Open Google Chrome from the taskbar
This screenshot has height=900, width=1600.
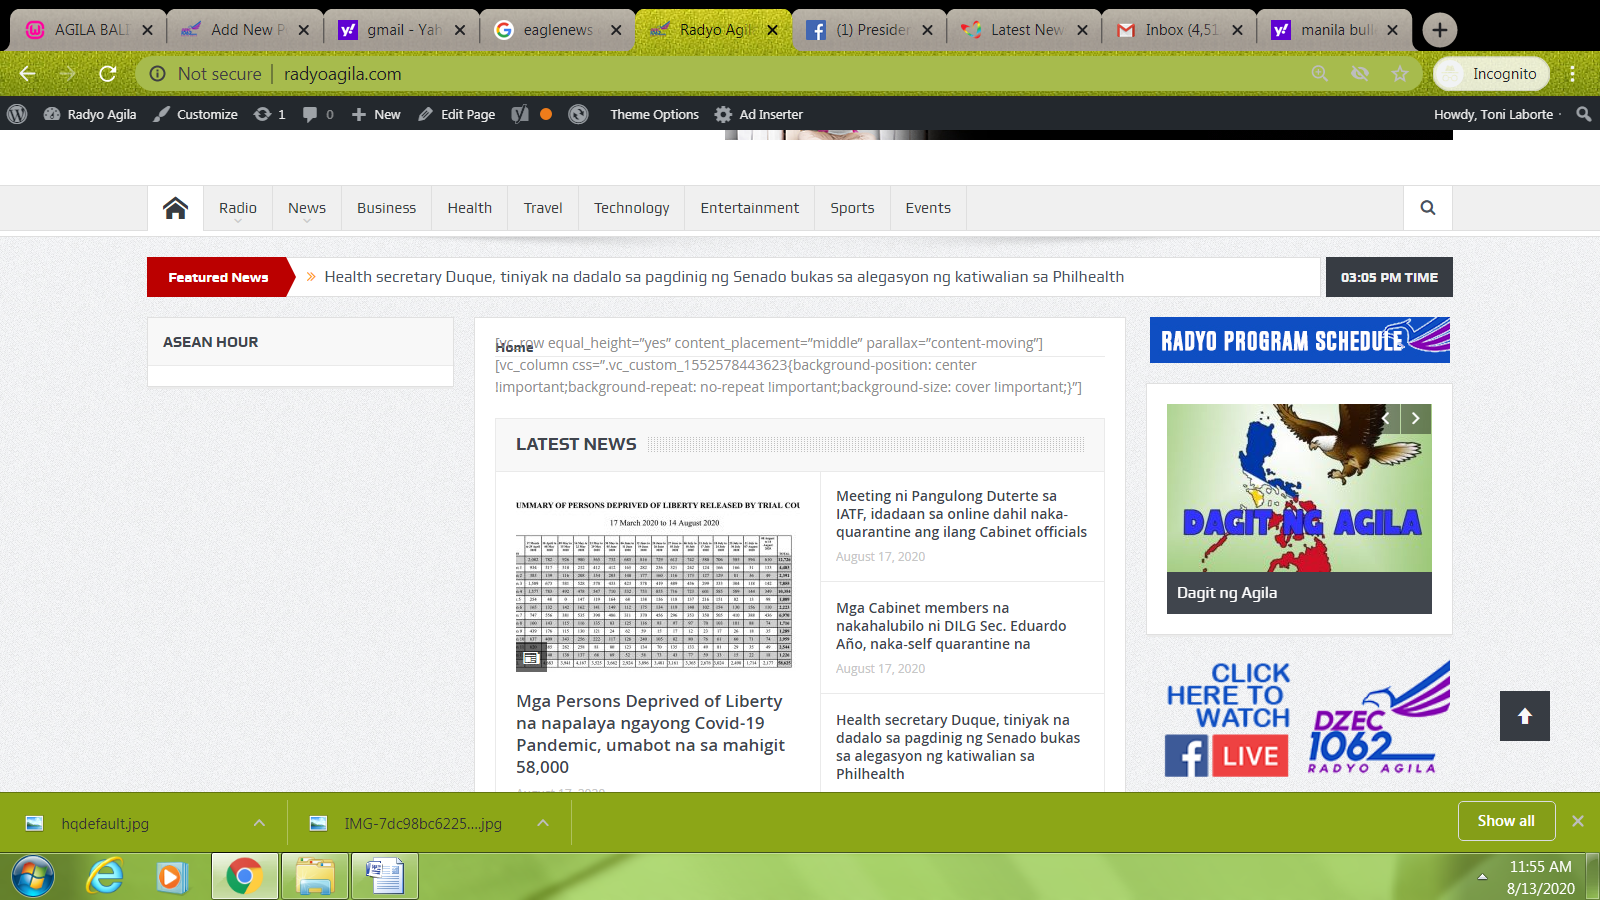244,877
